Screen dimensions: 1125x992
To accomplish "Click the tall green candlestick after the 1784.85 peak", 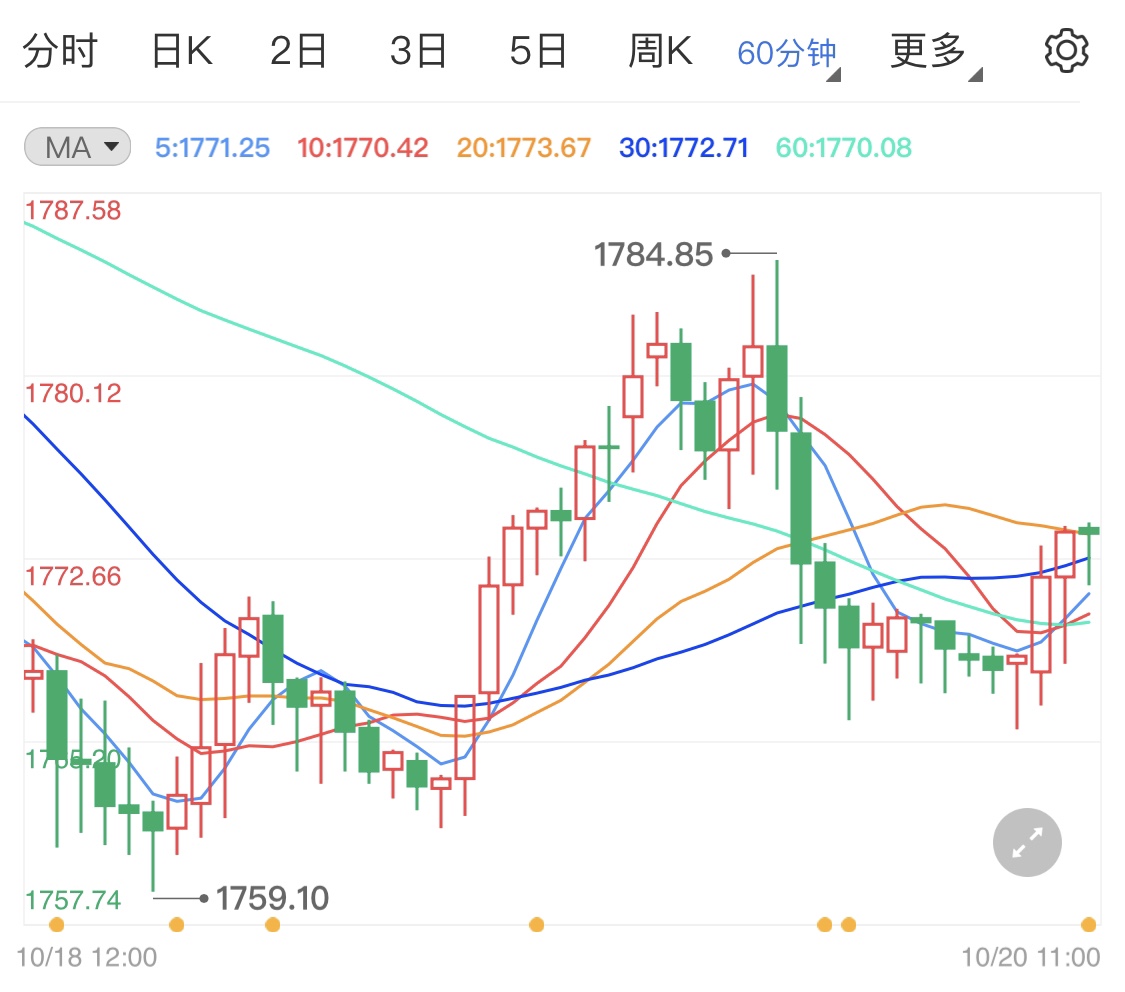I will tap(801, 498).
